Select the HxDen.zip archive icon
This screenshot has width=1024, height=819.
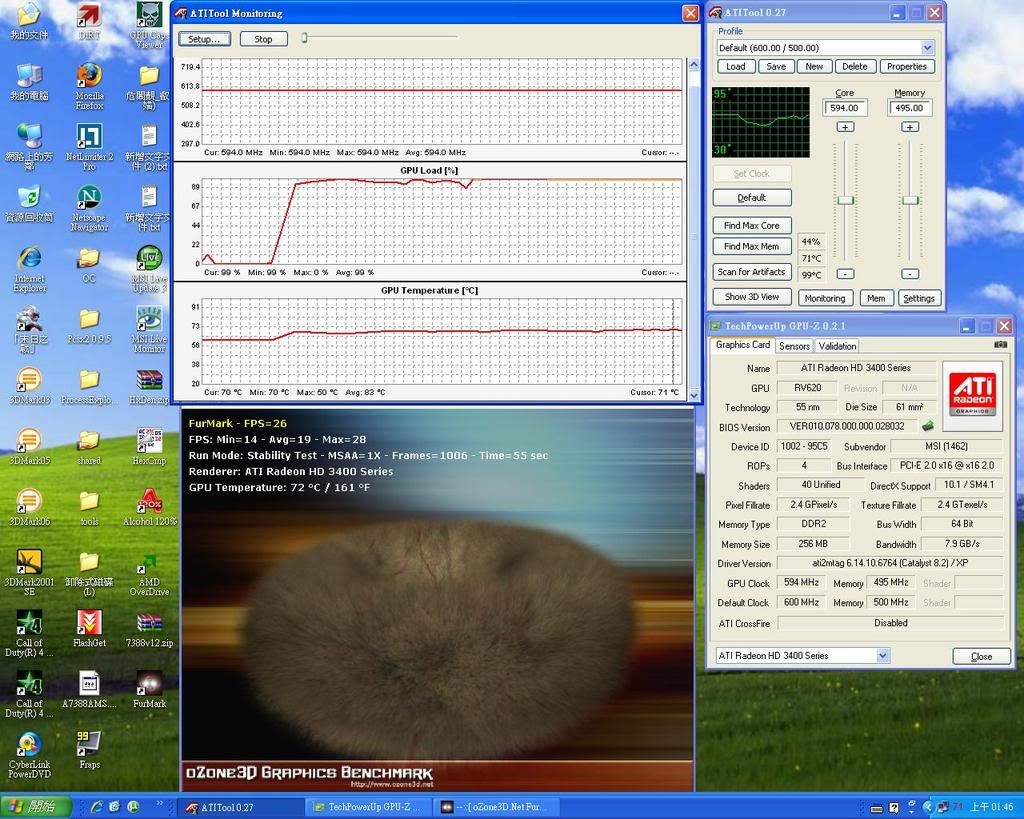point(150,385)
